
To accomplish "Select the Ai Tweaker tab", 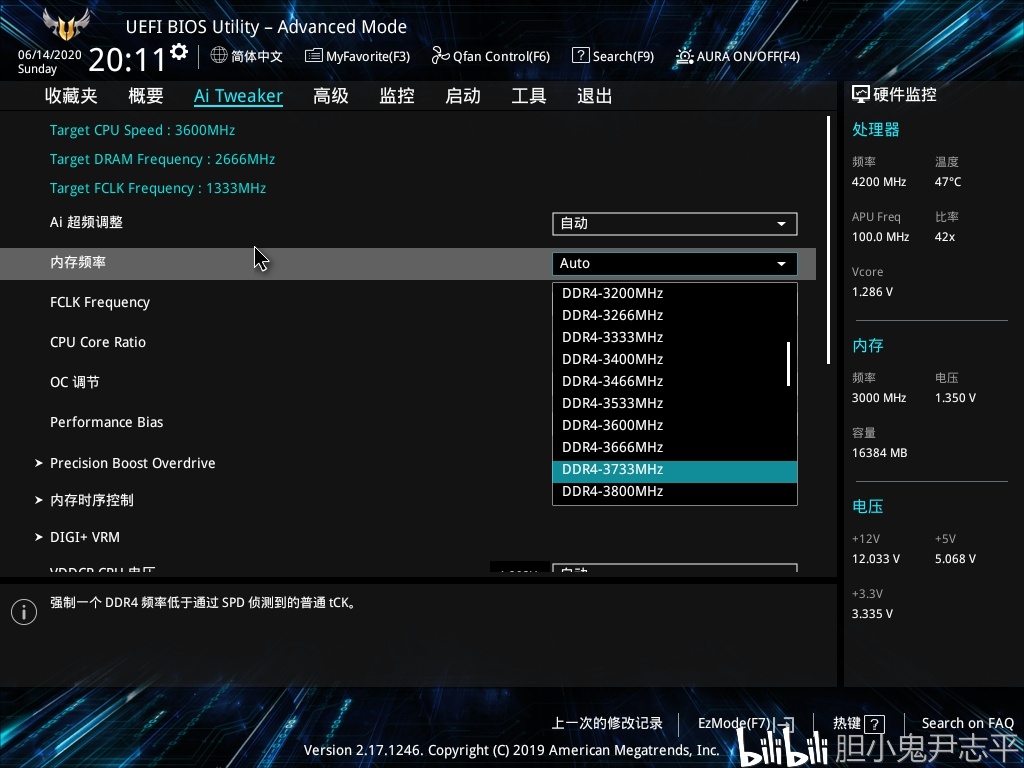I will [x=238, y=96].
